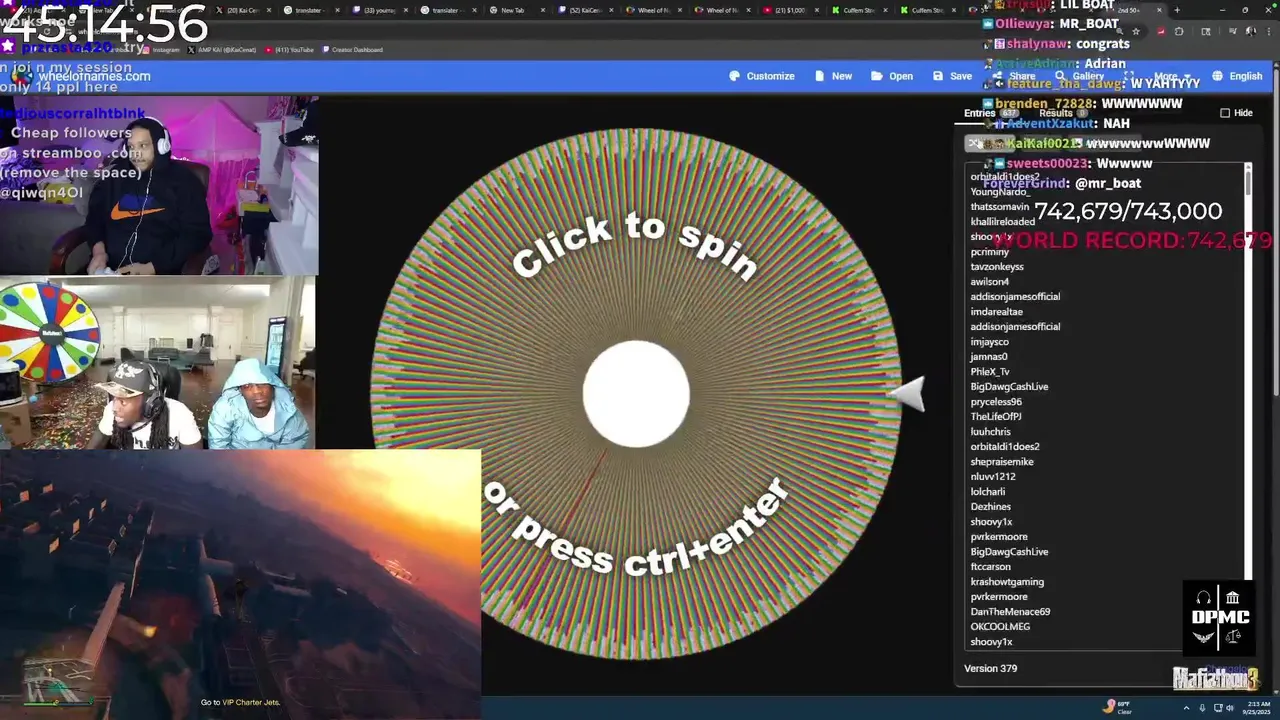Switch to the '(20) Kai Cenat' X tab
This screenshot has height=720, width=1280.
[243, 10]
